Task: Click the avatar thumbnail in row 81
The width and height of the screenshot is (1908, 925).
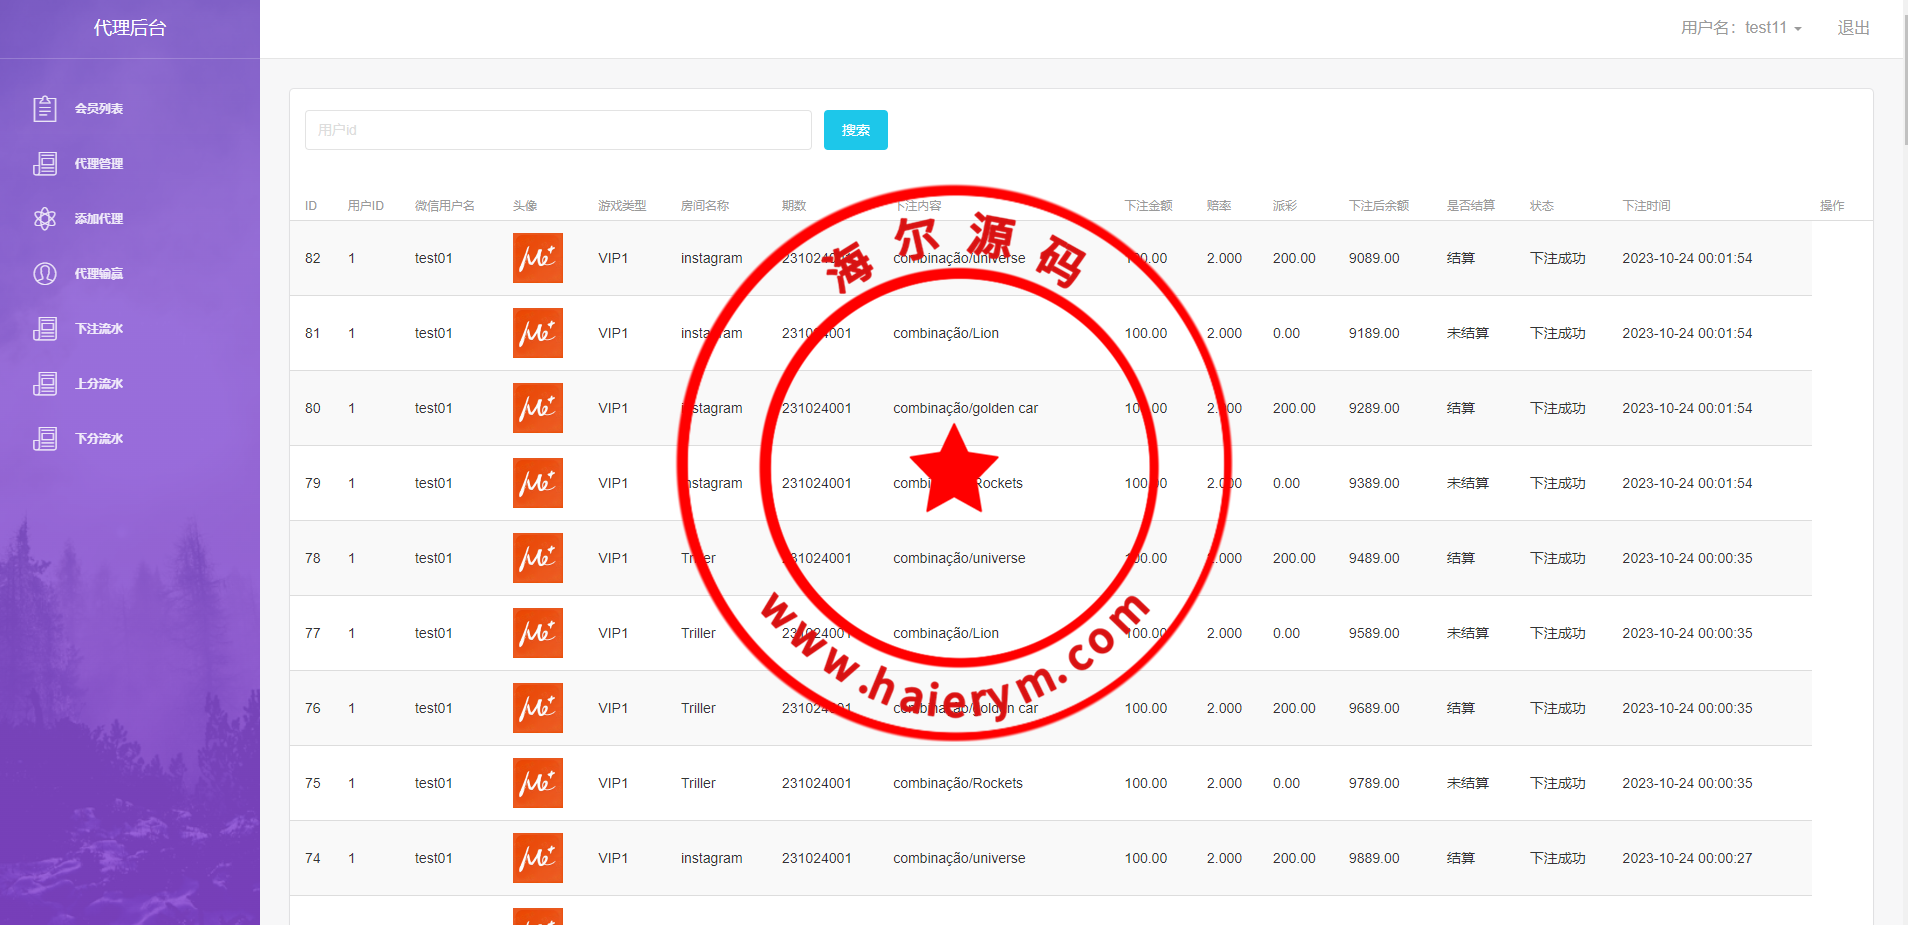Action: point(538,333)
